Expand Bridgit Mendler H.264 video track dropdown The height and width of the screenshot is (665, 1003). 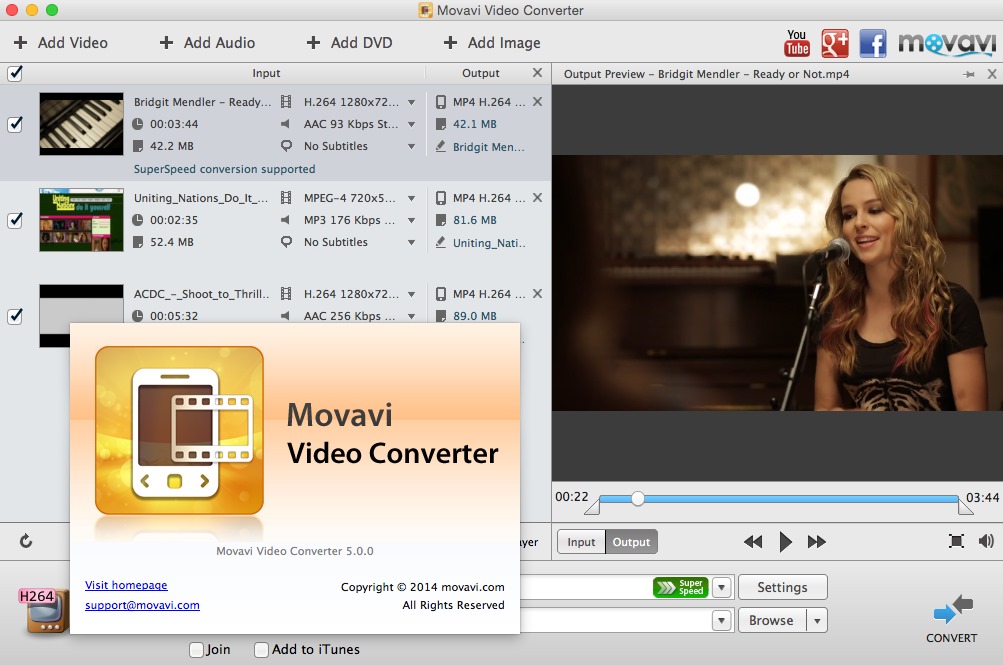point(411,102)
